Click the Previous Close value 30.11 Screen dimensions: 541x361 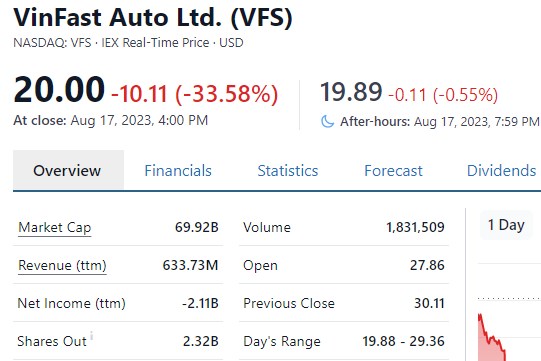(x=429, y=303)
